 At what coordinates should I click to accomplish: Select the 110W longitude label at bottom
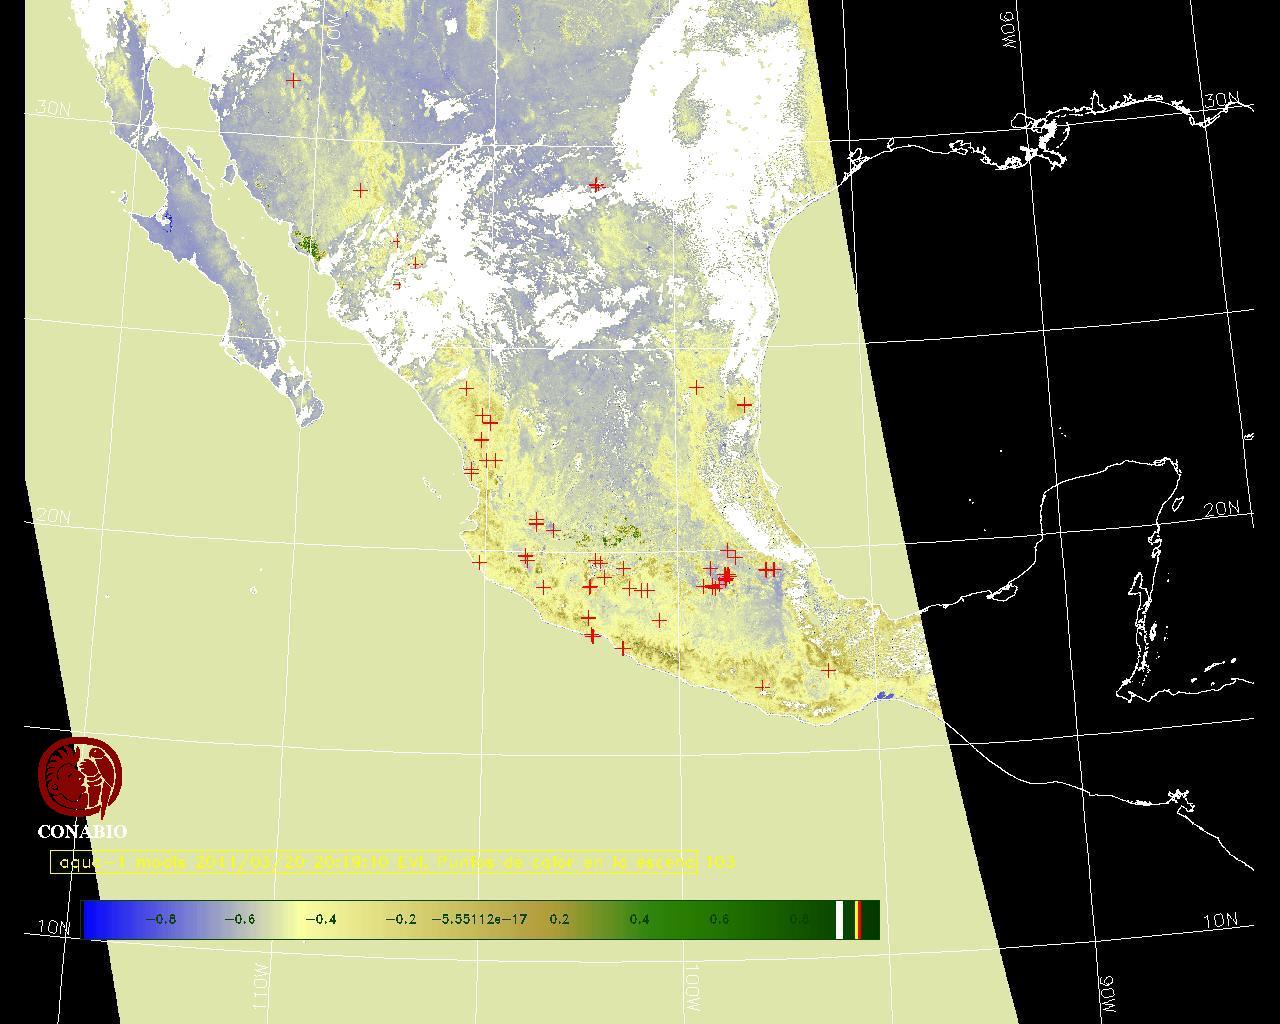tap(258, 986)
